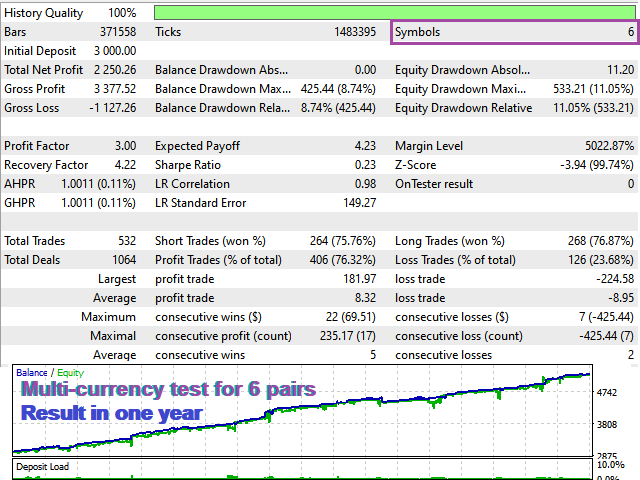Click the Bars count 371558
640x480 pixels.
coord(115,32)
